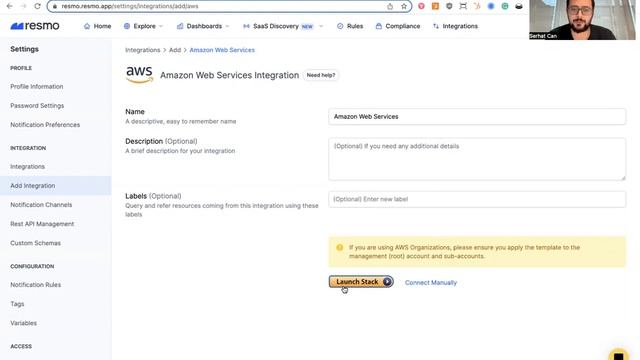
Task: Open the chat widget at bottom right
Action: tap(619, 355)
